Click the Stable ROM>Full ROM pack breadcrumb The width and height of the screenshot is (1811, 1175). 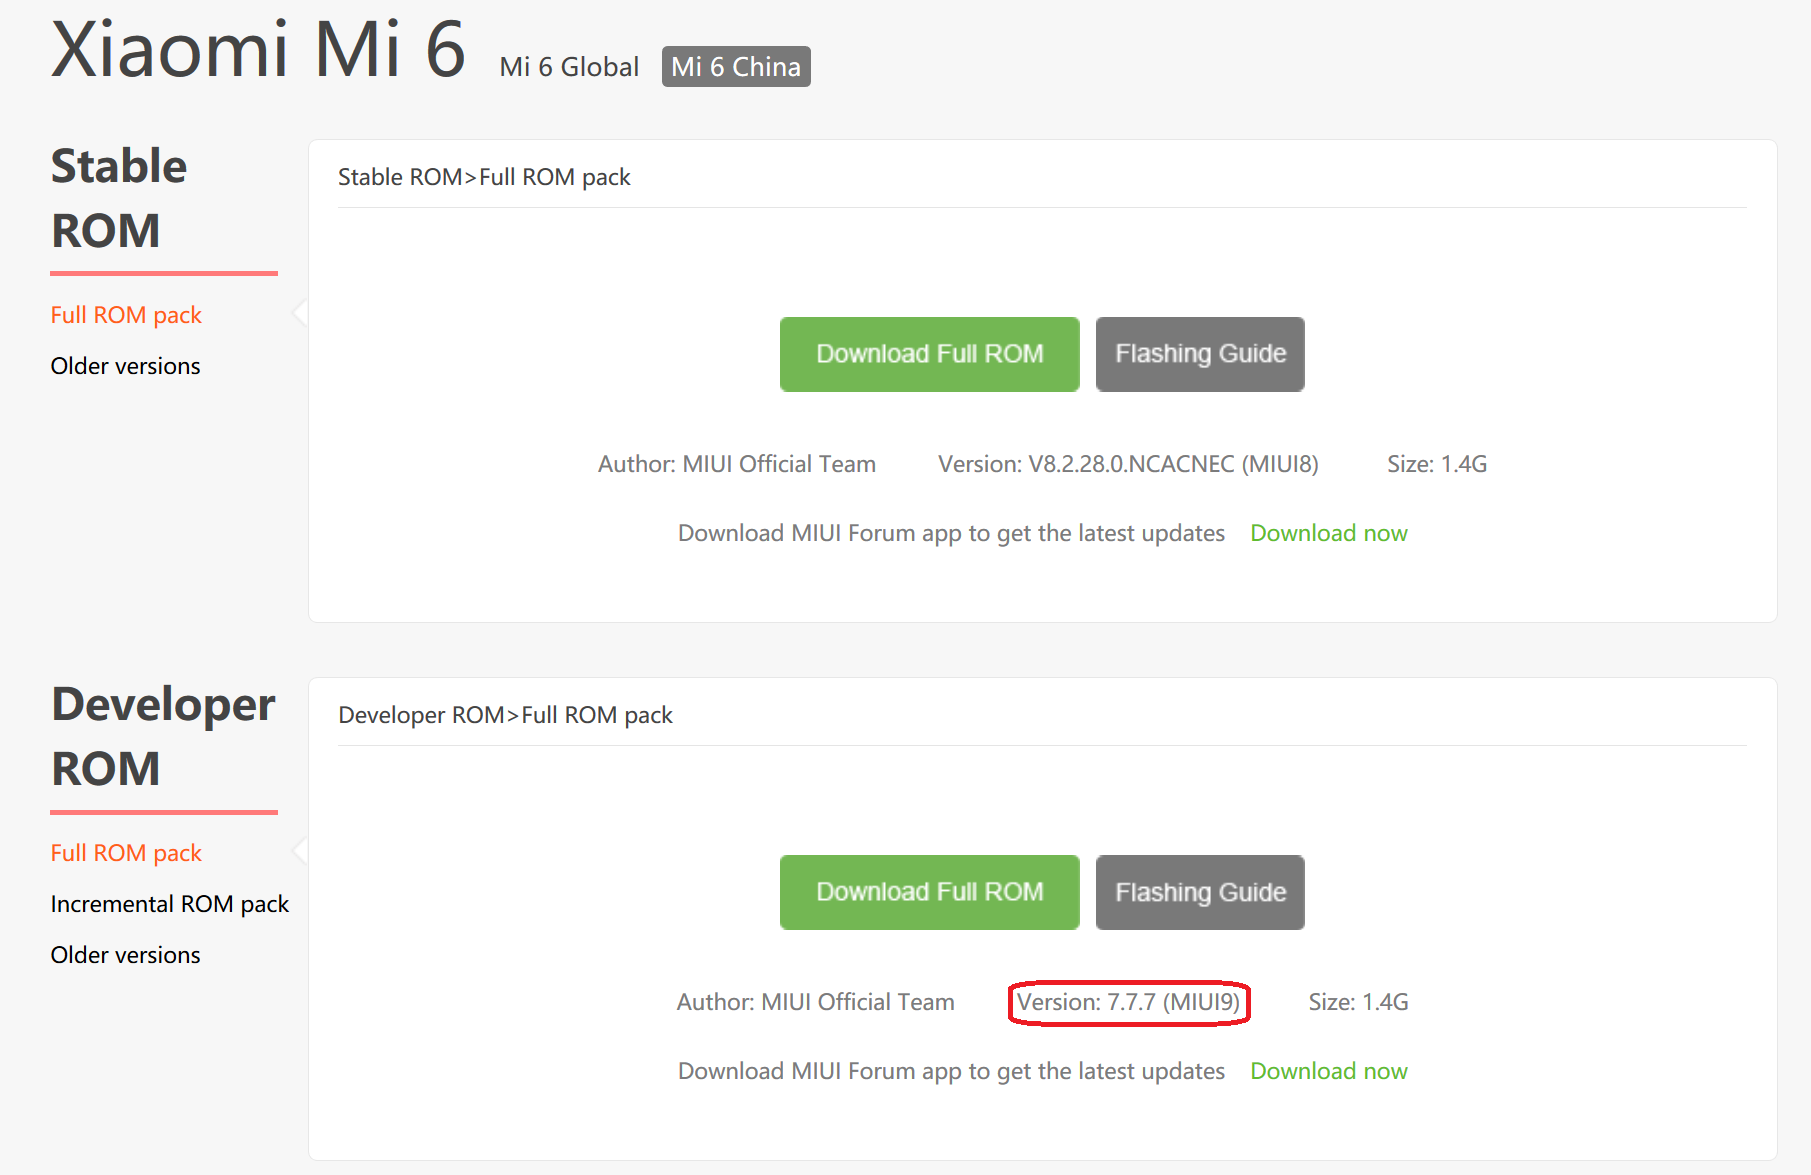[x=484, y=177]
